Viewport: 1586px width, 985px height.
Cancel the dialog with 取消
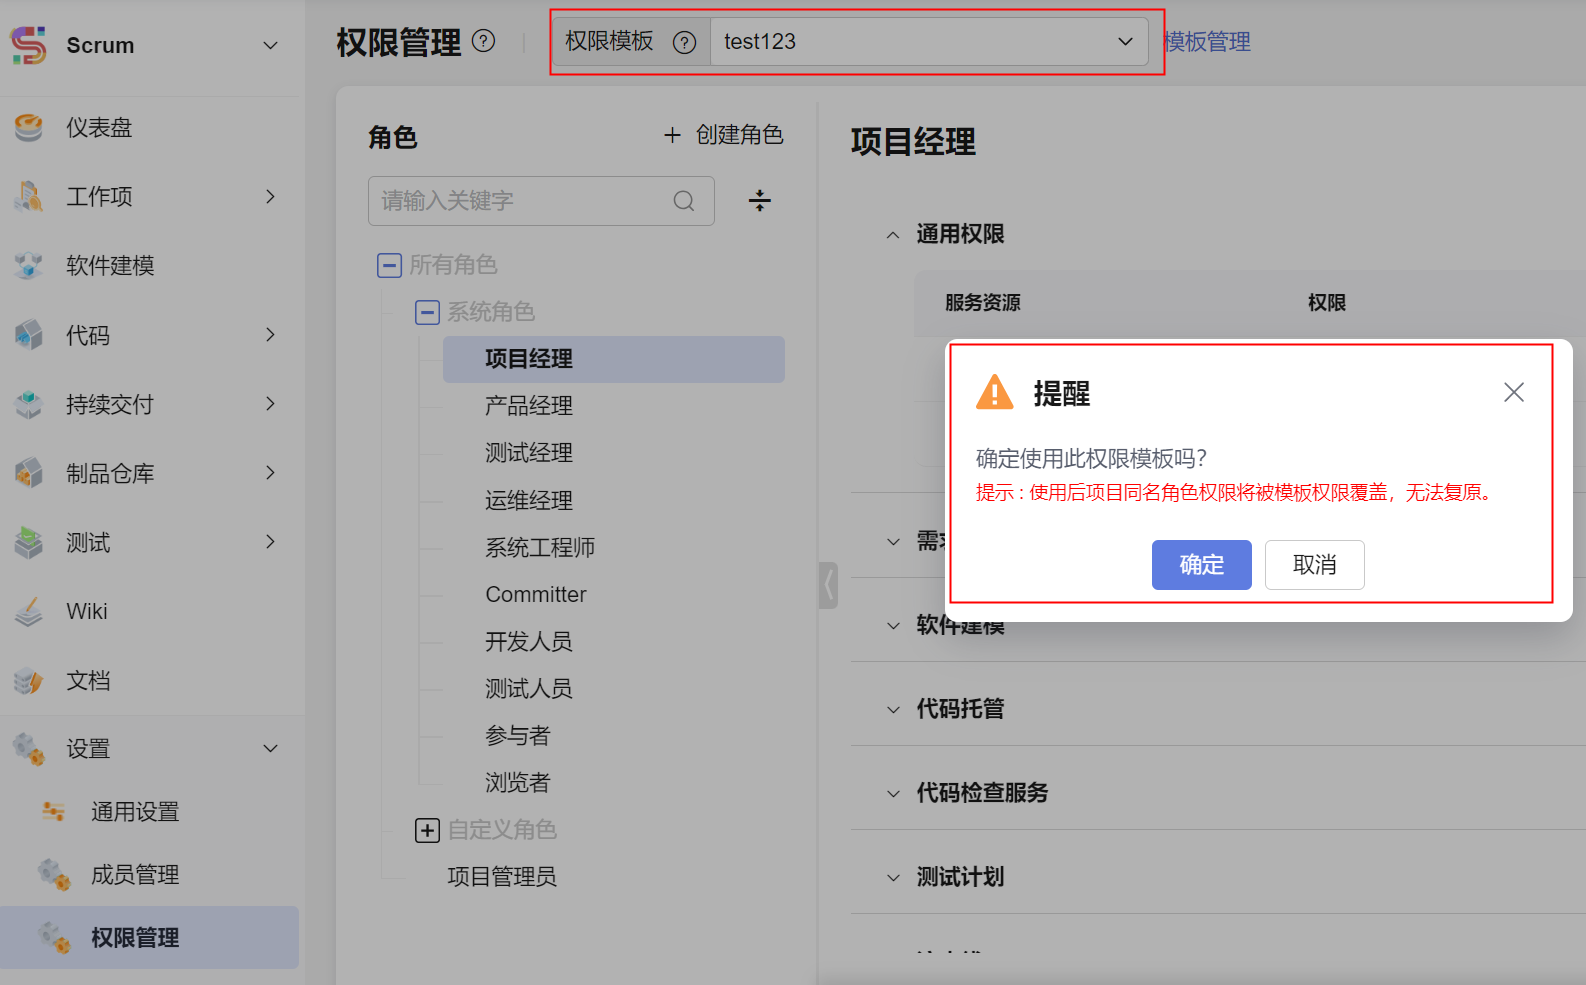1314,565
